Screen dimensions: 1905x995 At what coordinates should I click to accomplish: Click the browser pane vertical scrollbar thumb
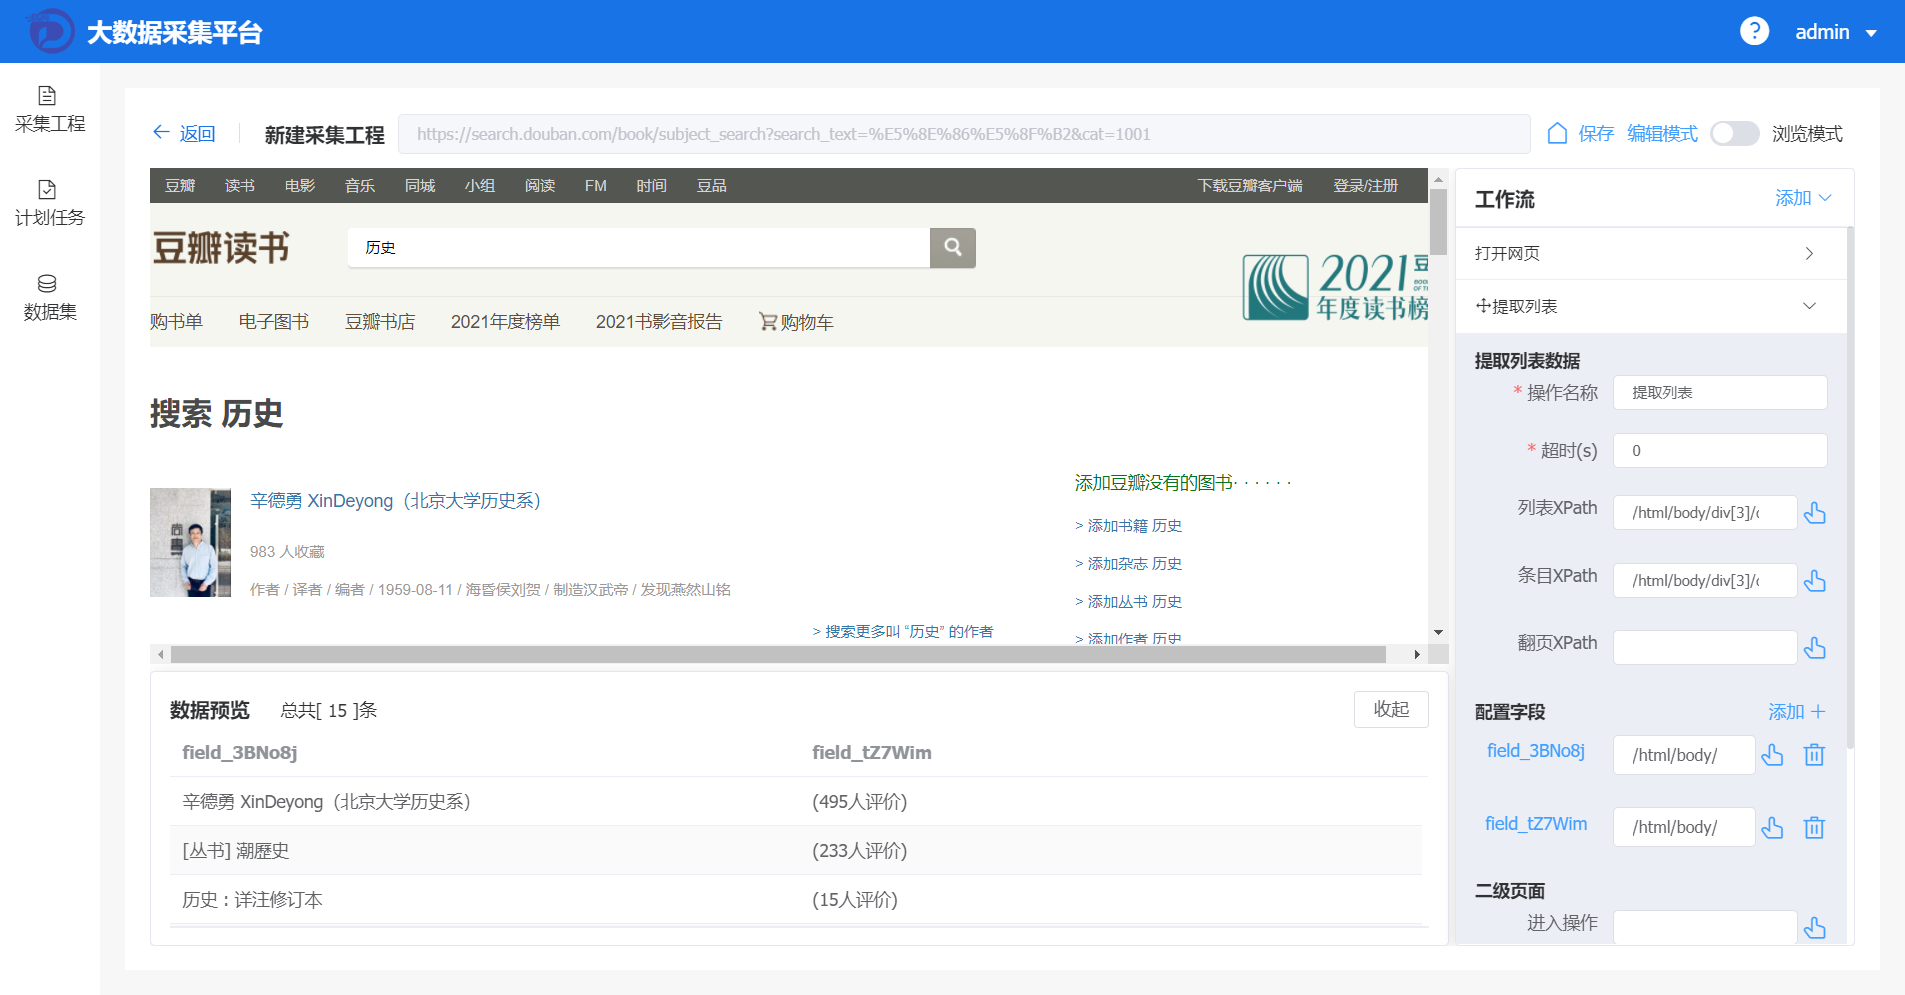point(1438,222)
